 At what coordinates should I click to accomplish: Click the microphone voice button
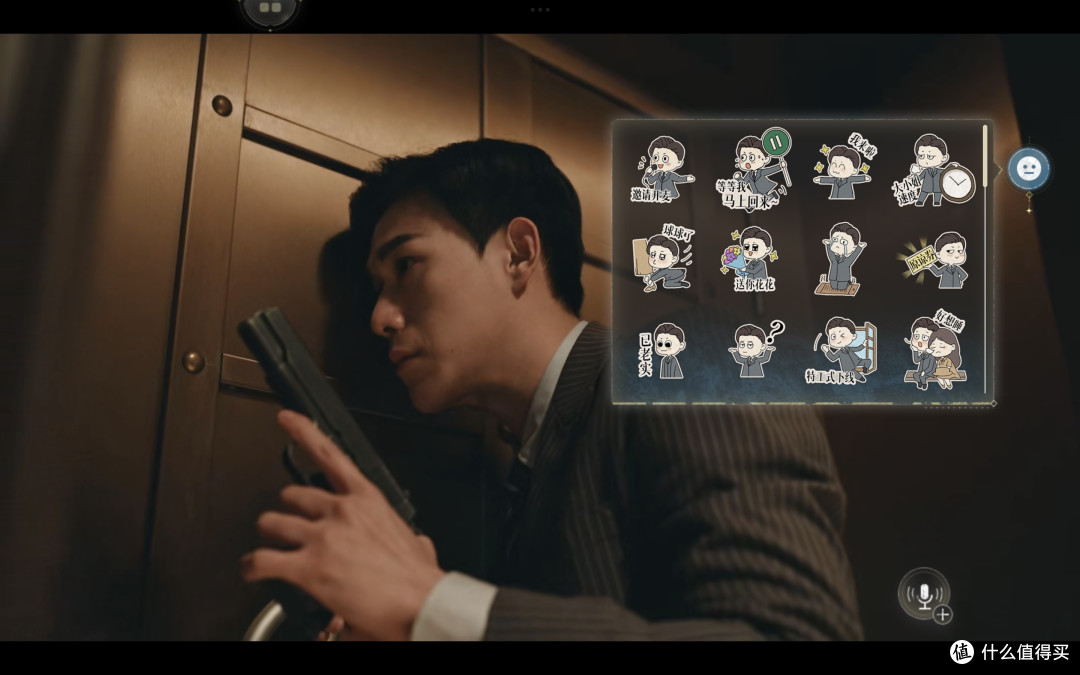[924, 594]
